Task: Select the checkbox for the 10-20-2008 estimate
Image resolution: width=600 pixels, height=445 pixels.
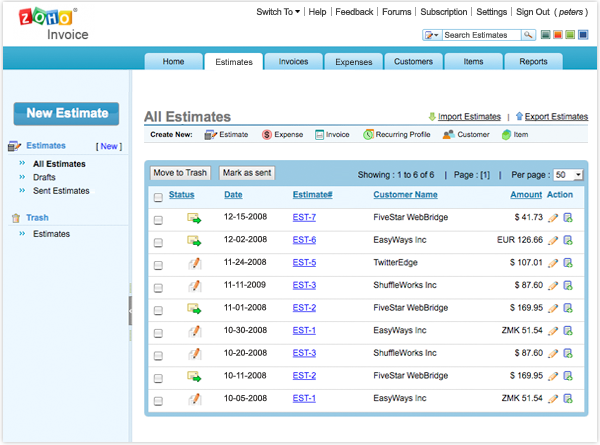Action: [x=158, y=356]
